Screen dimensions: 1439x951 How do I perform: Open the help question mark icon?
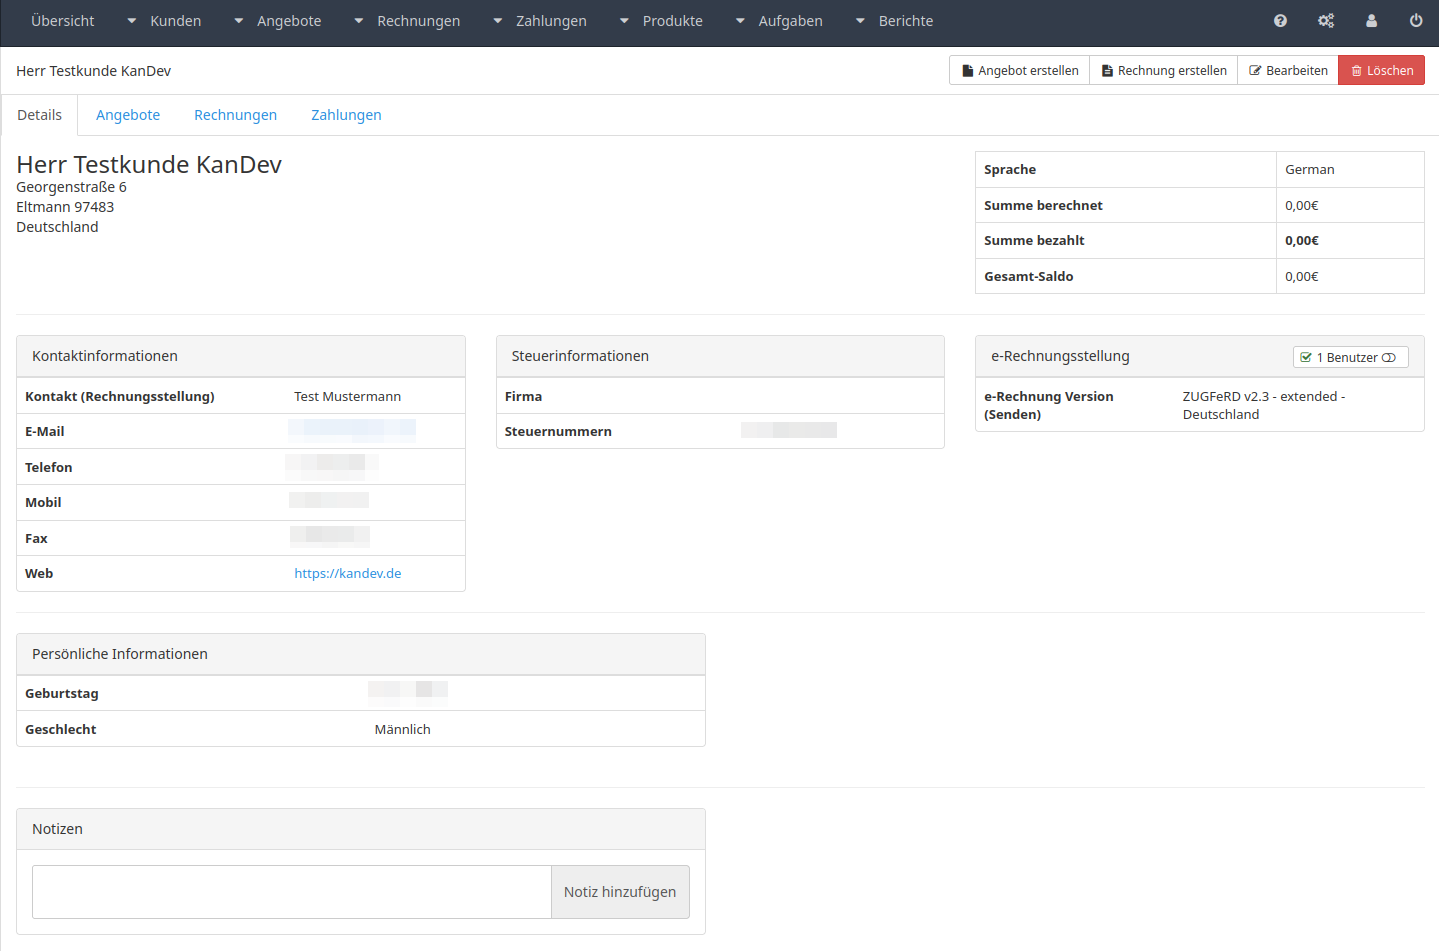[1280, 21]
